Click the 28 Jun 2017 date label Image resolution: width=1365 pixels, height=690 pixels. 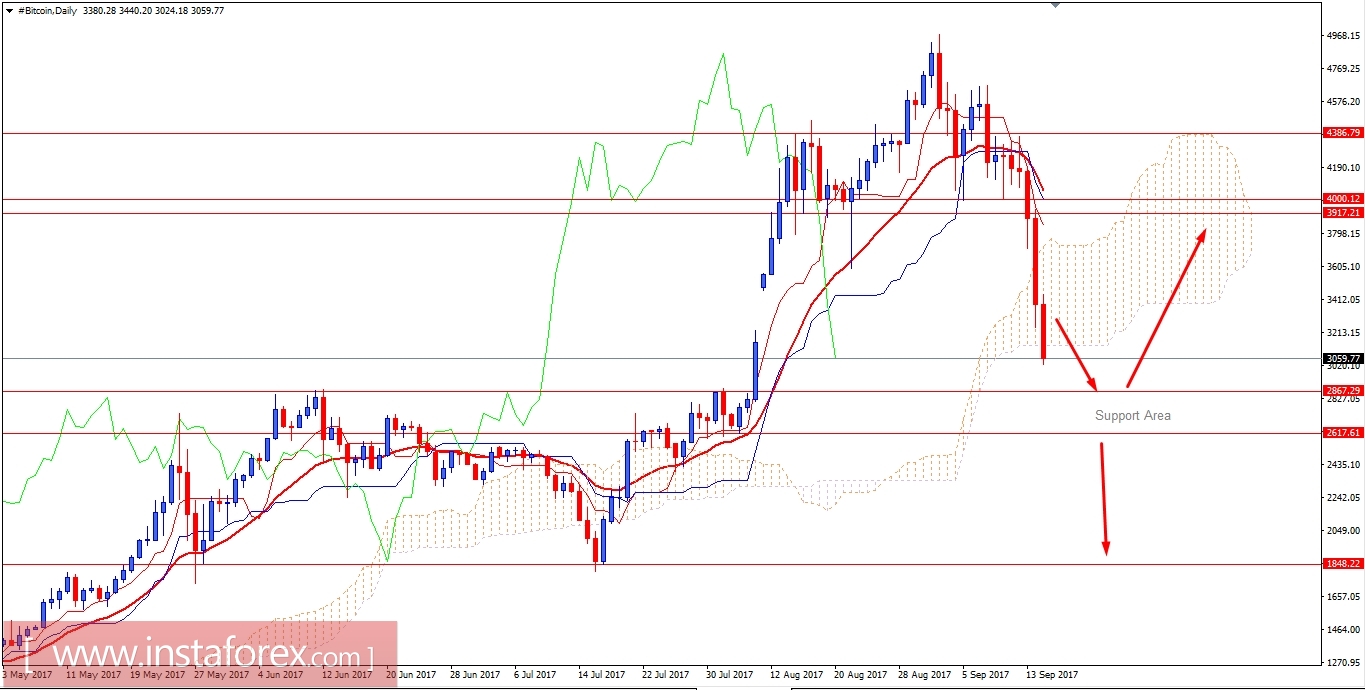point(474,675)
